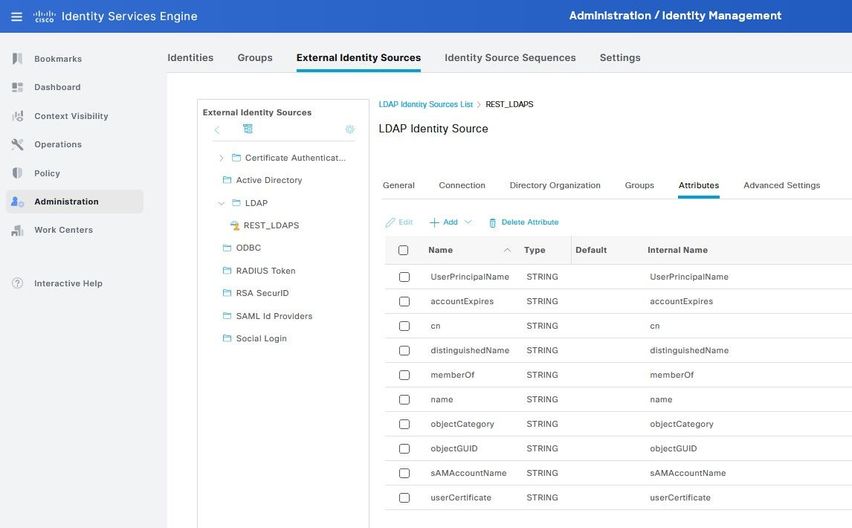Open the Settings tab

(620, 58)
